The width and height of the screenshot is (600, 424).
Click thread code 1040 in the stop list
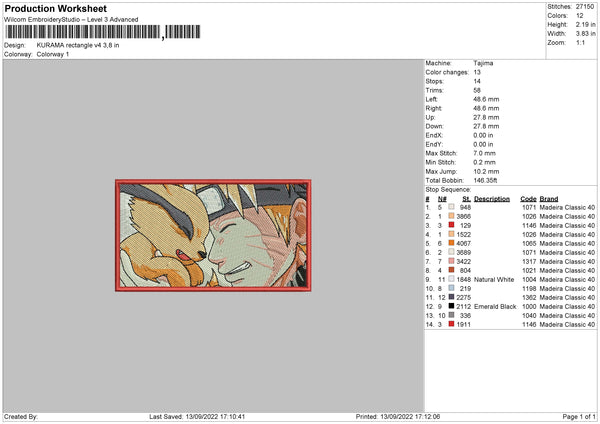(529, 316)
